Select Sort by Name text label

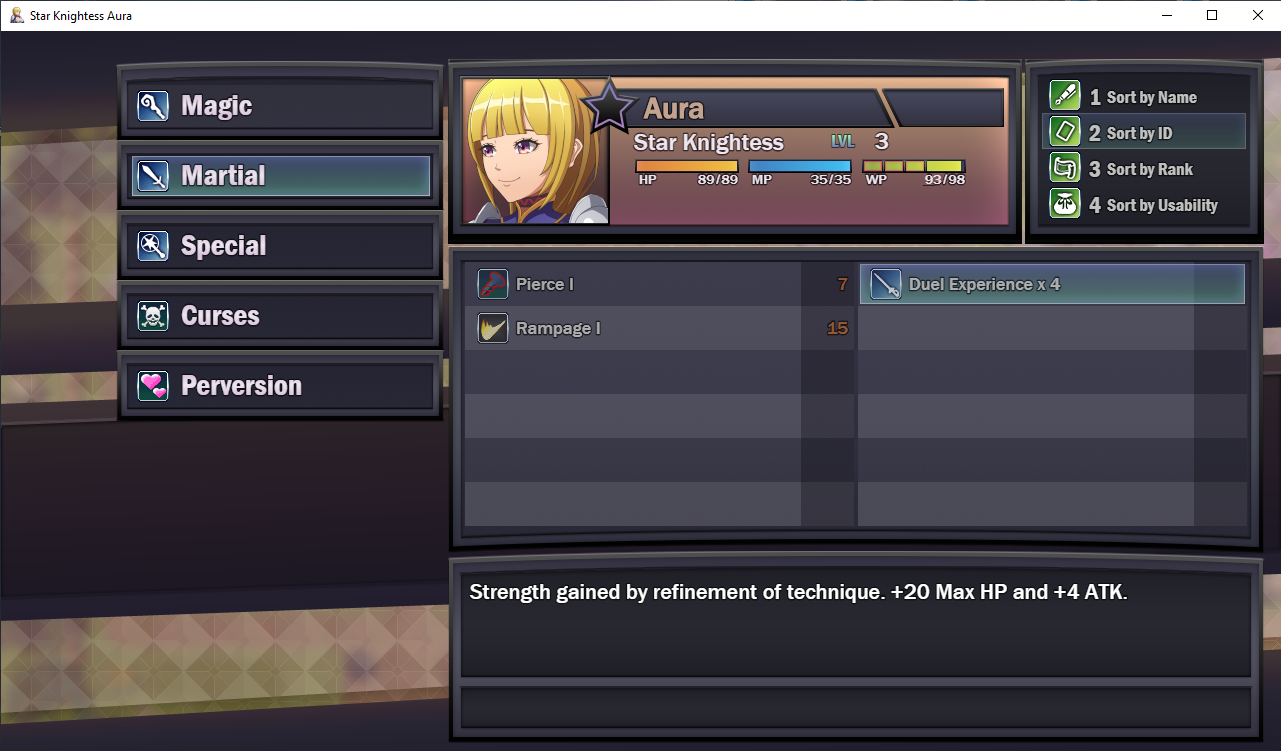coord(1151,97)
